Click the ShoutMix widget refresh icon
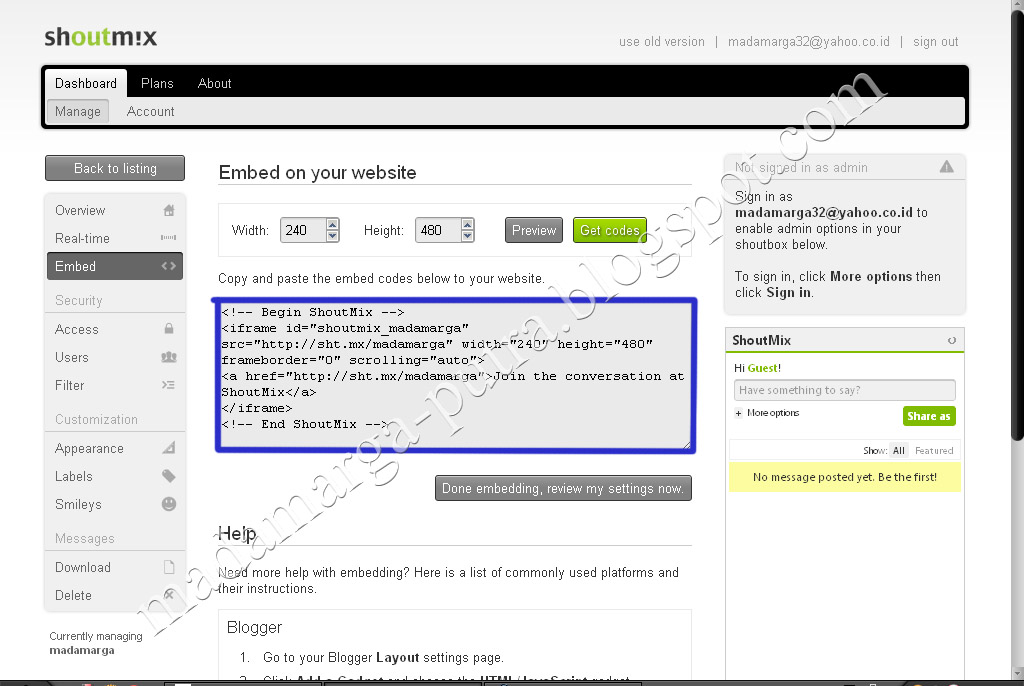The image size is (1024, 686). point(952,340)
